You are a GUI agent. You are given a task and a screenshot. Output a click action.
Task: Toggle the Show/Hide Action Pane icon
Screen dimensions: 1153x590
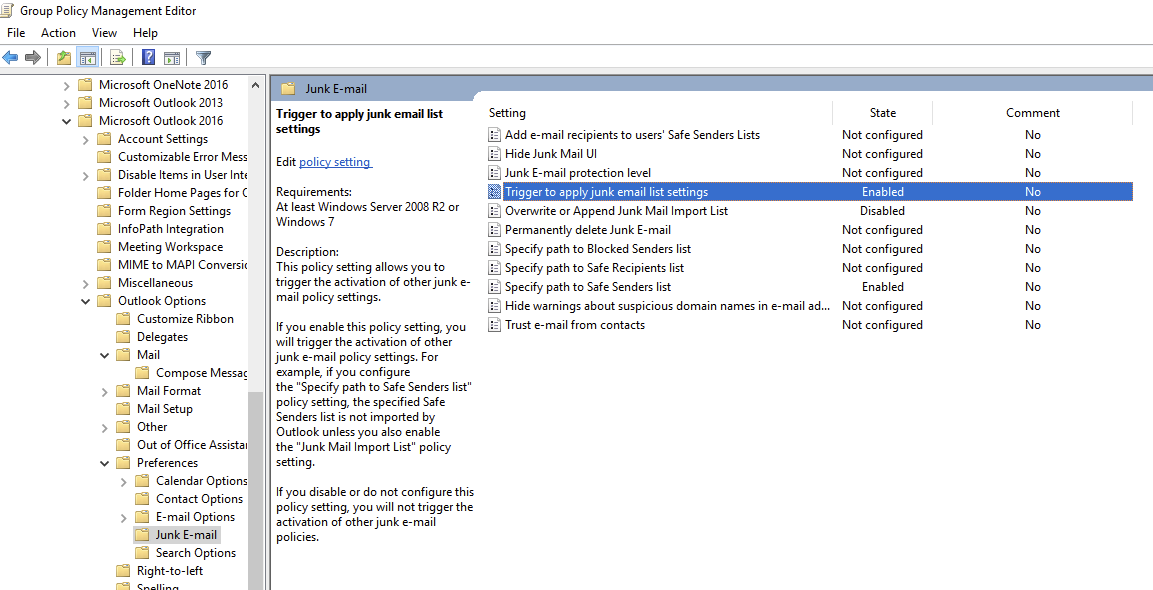(172, 57)
